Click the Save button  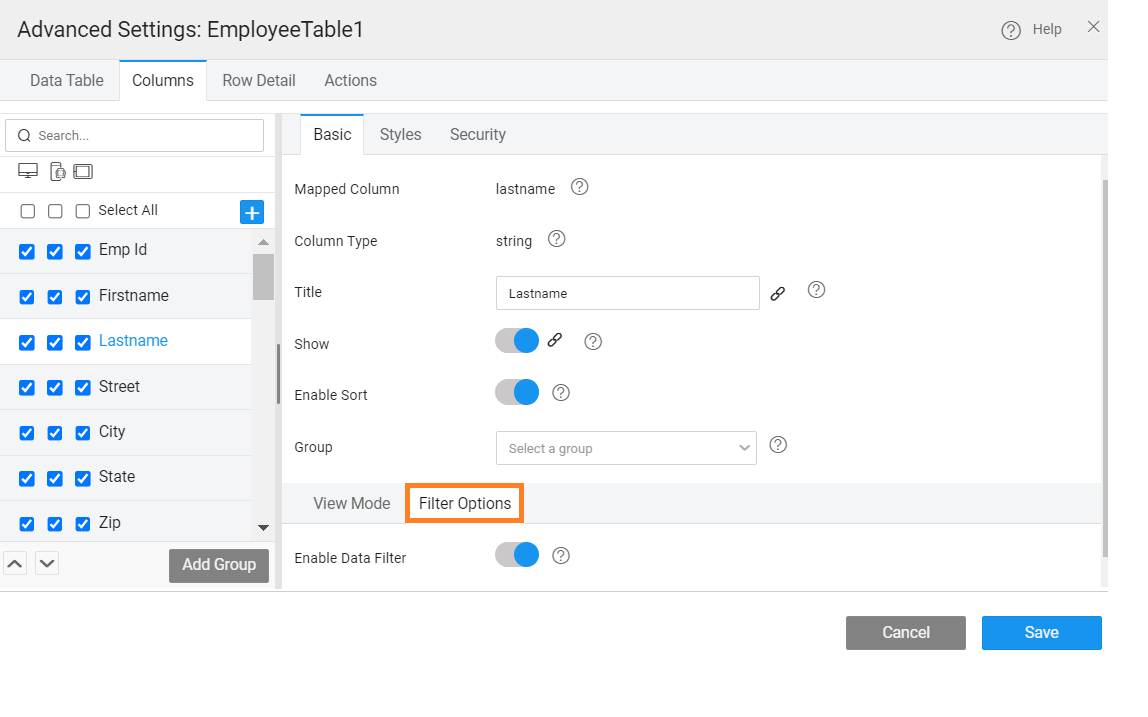coord(1041,632)
